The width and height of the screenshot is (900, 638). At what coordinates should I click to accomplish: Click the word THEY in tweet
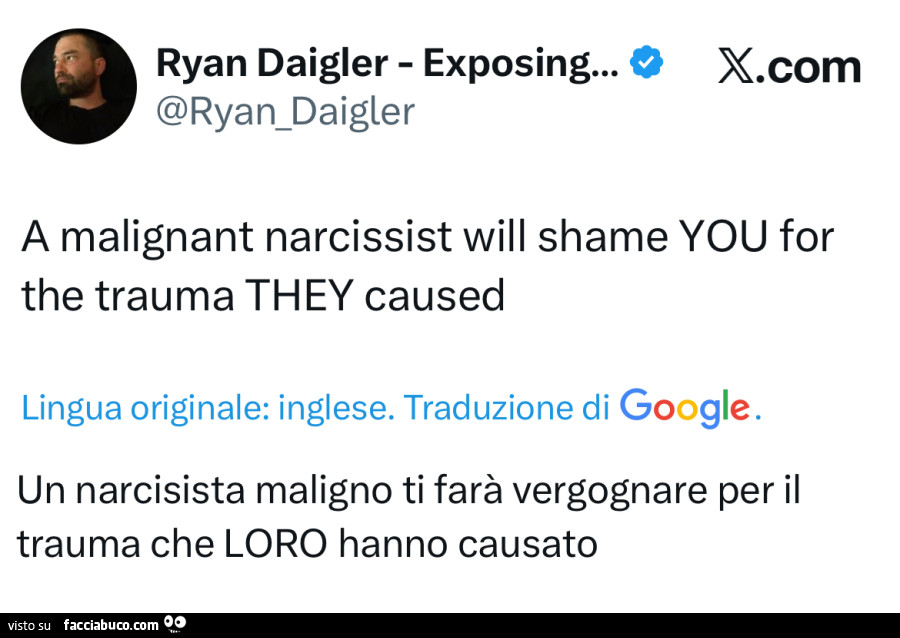(x=298, y=296)
